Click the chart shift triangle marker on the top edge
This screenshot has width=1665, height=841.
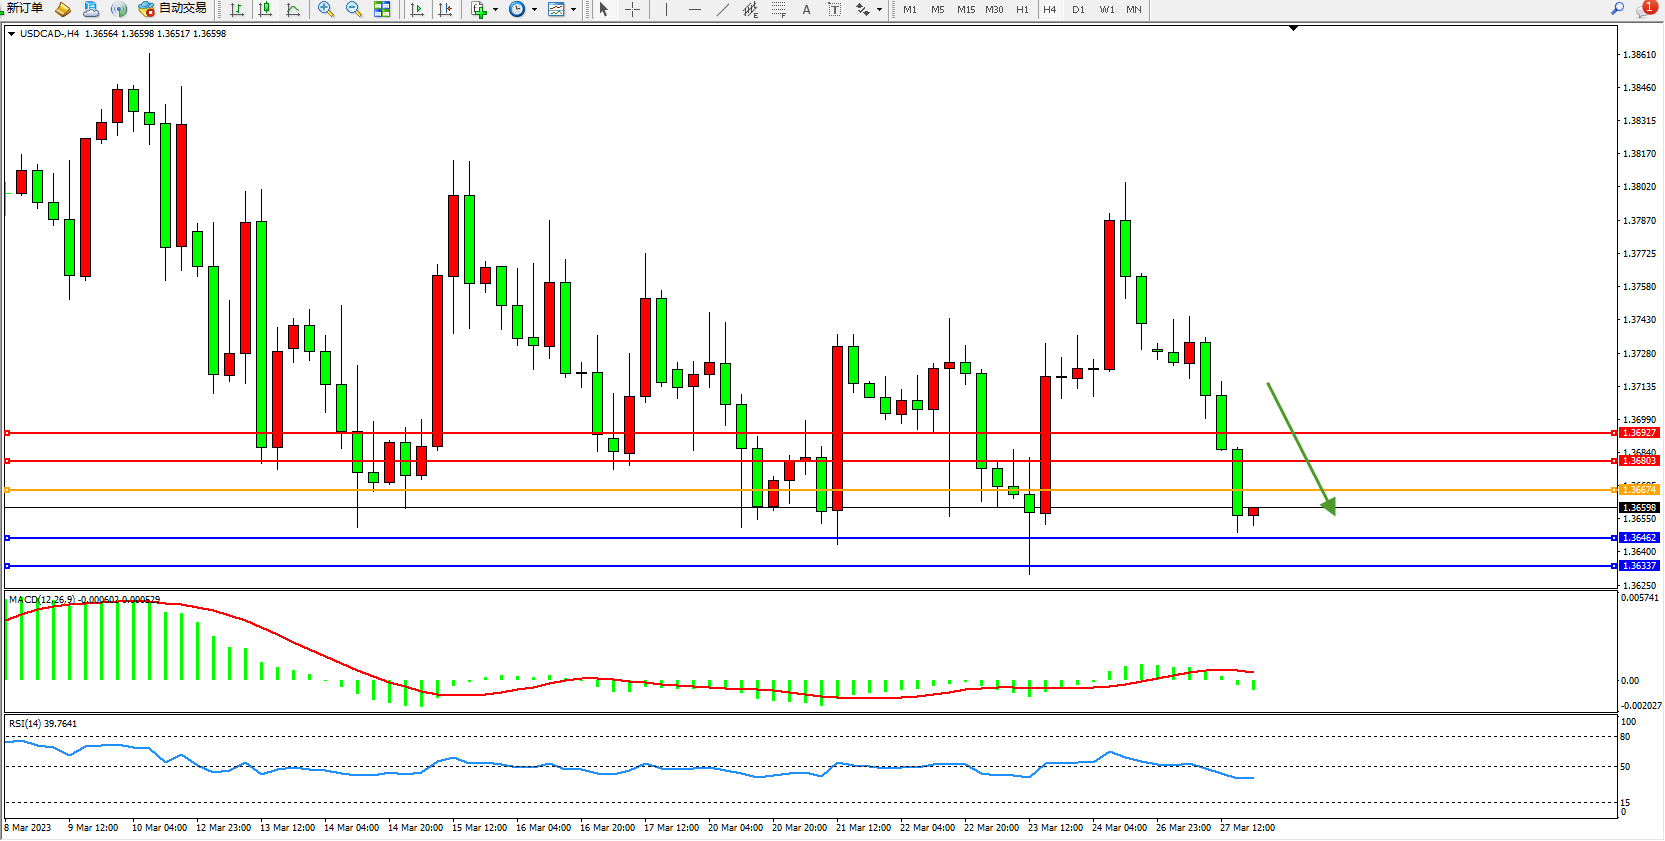click(x=1293, y=29)
